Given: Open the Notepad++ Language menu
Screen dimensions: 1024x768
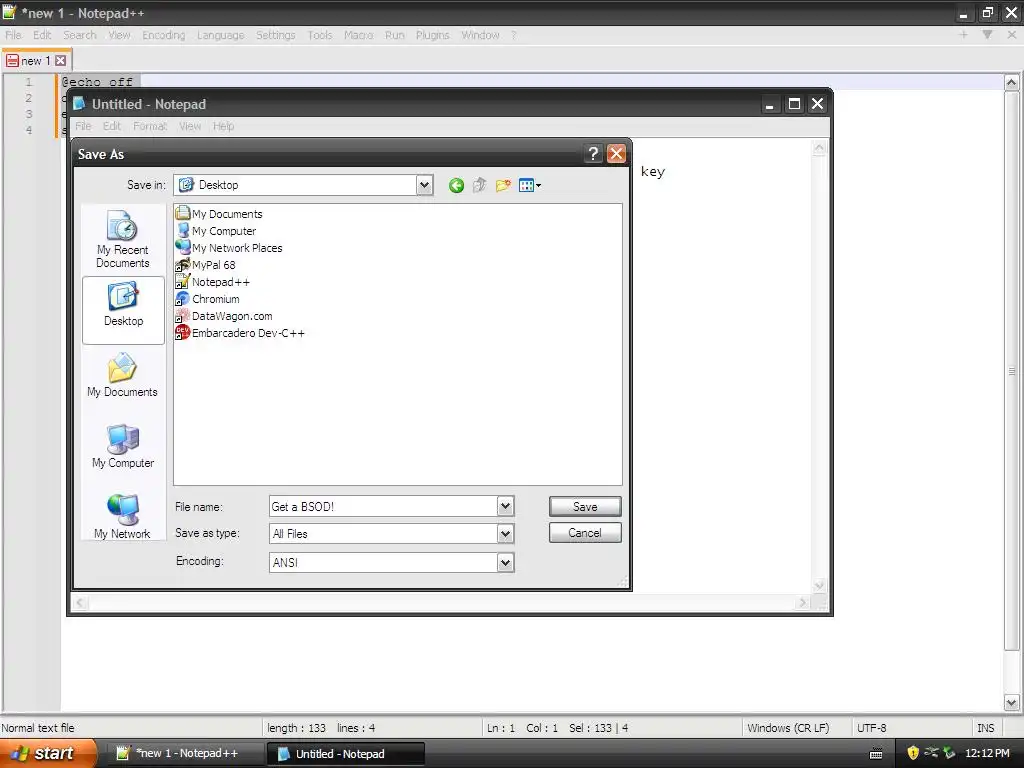Looking at the screenshot, I should click(221, 35).
